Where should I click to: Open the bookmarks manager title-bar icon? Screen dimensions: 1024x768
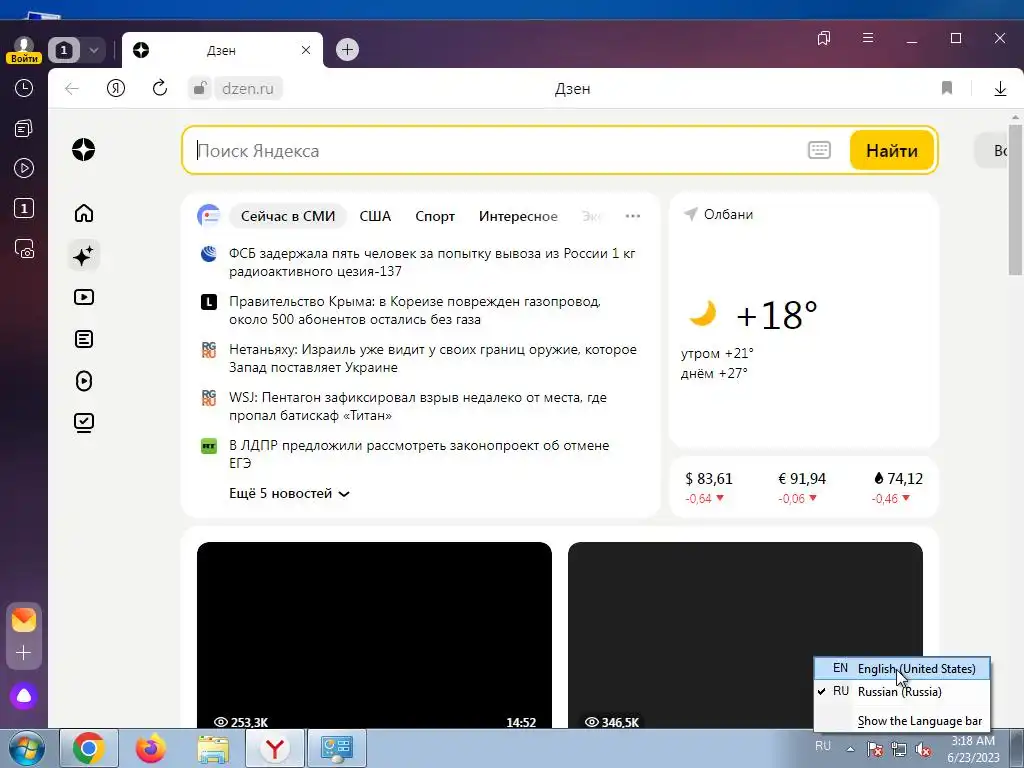pyautogui.click(x=824, y=39)
